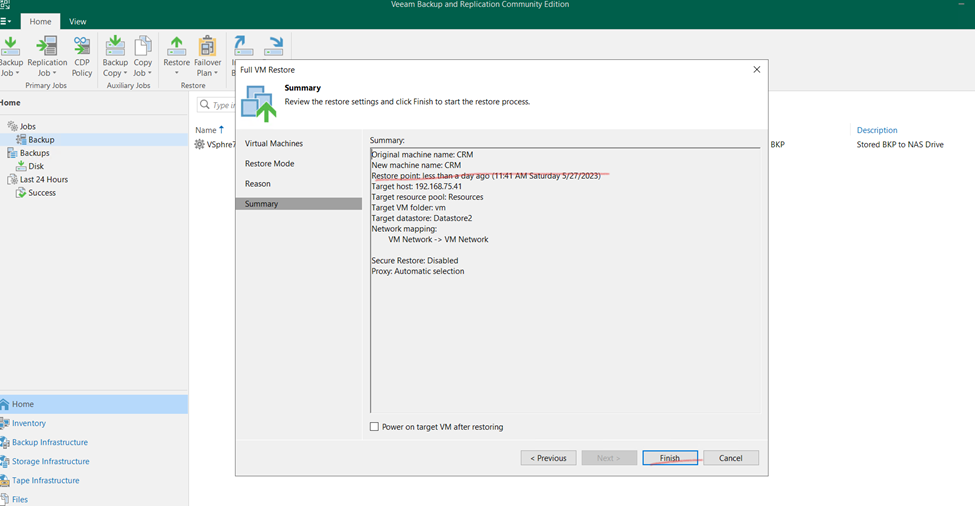Go back with the Previous button
975x506 pixels.
pos(548,458)
